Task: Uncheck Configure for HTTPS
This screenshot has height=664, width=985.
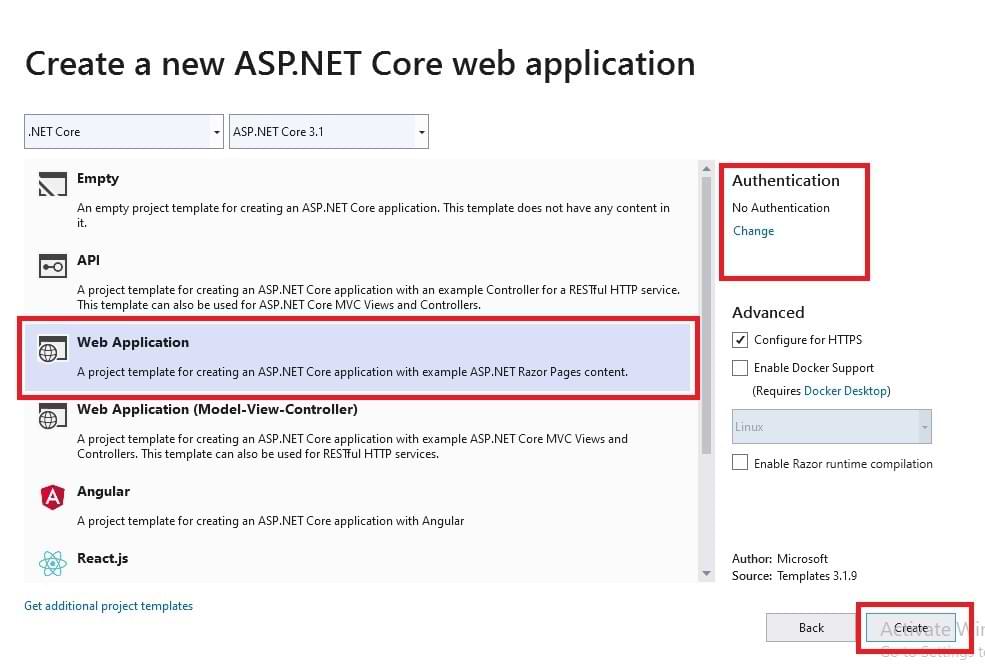Action: click(x=739, y=339)
